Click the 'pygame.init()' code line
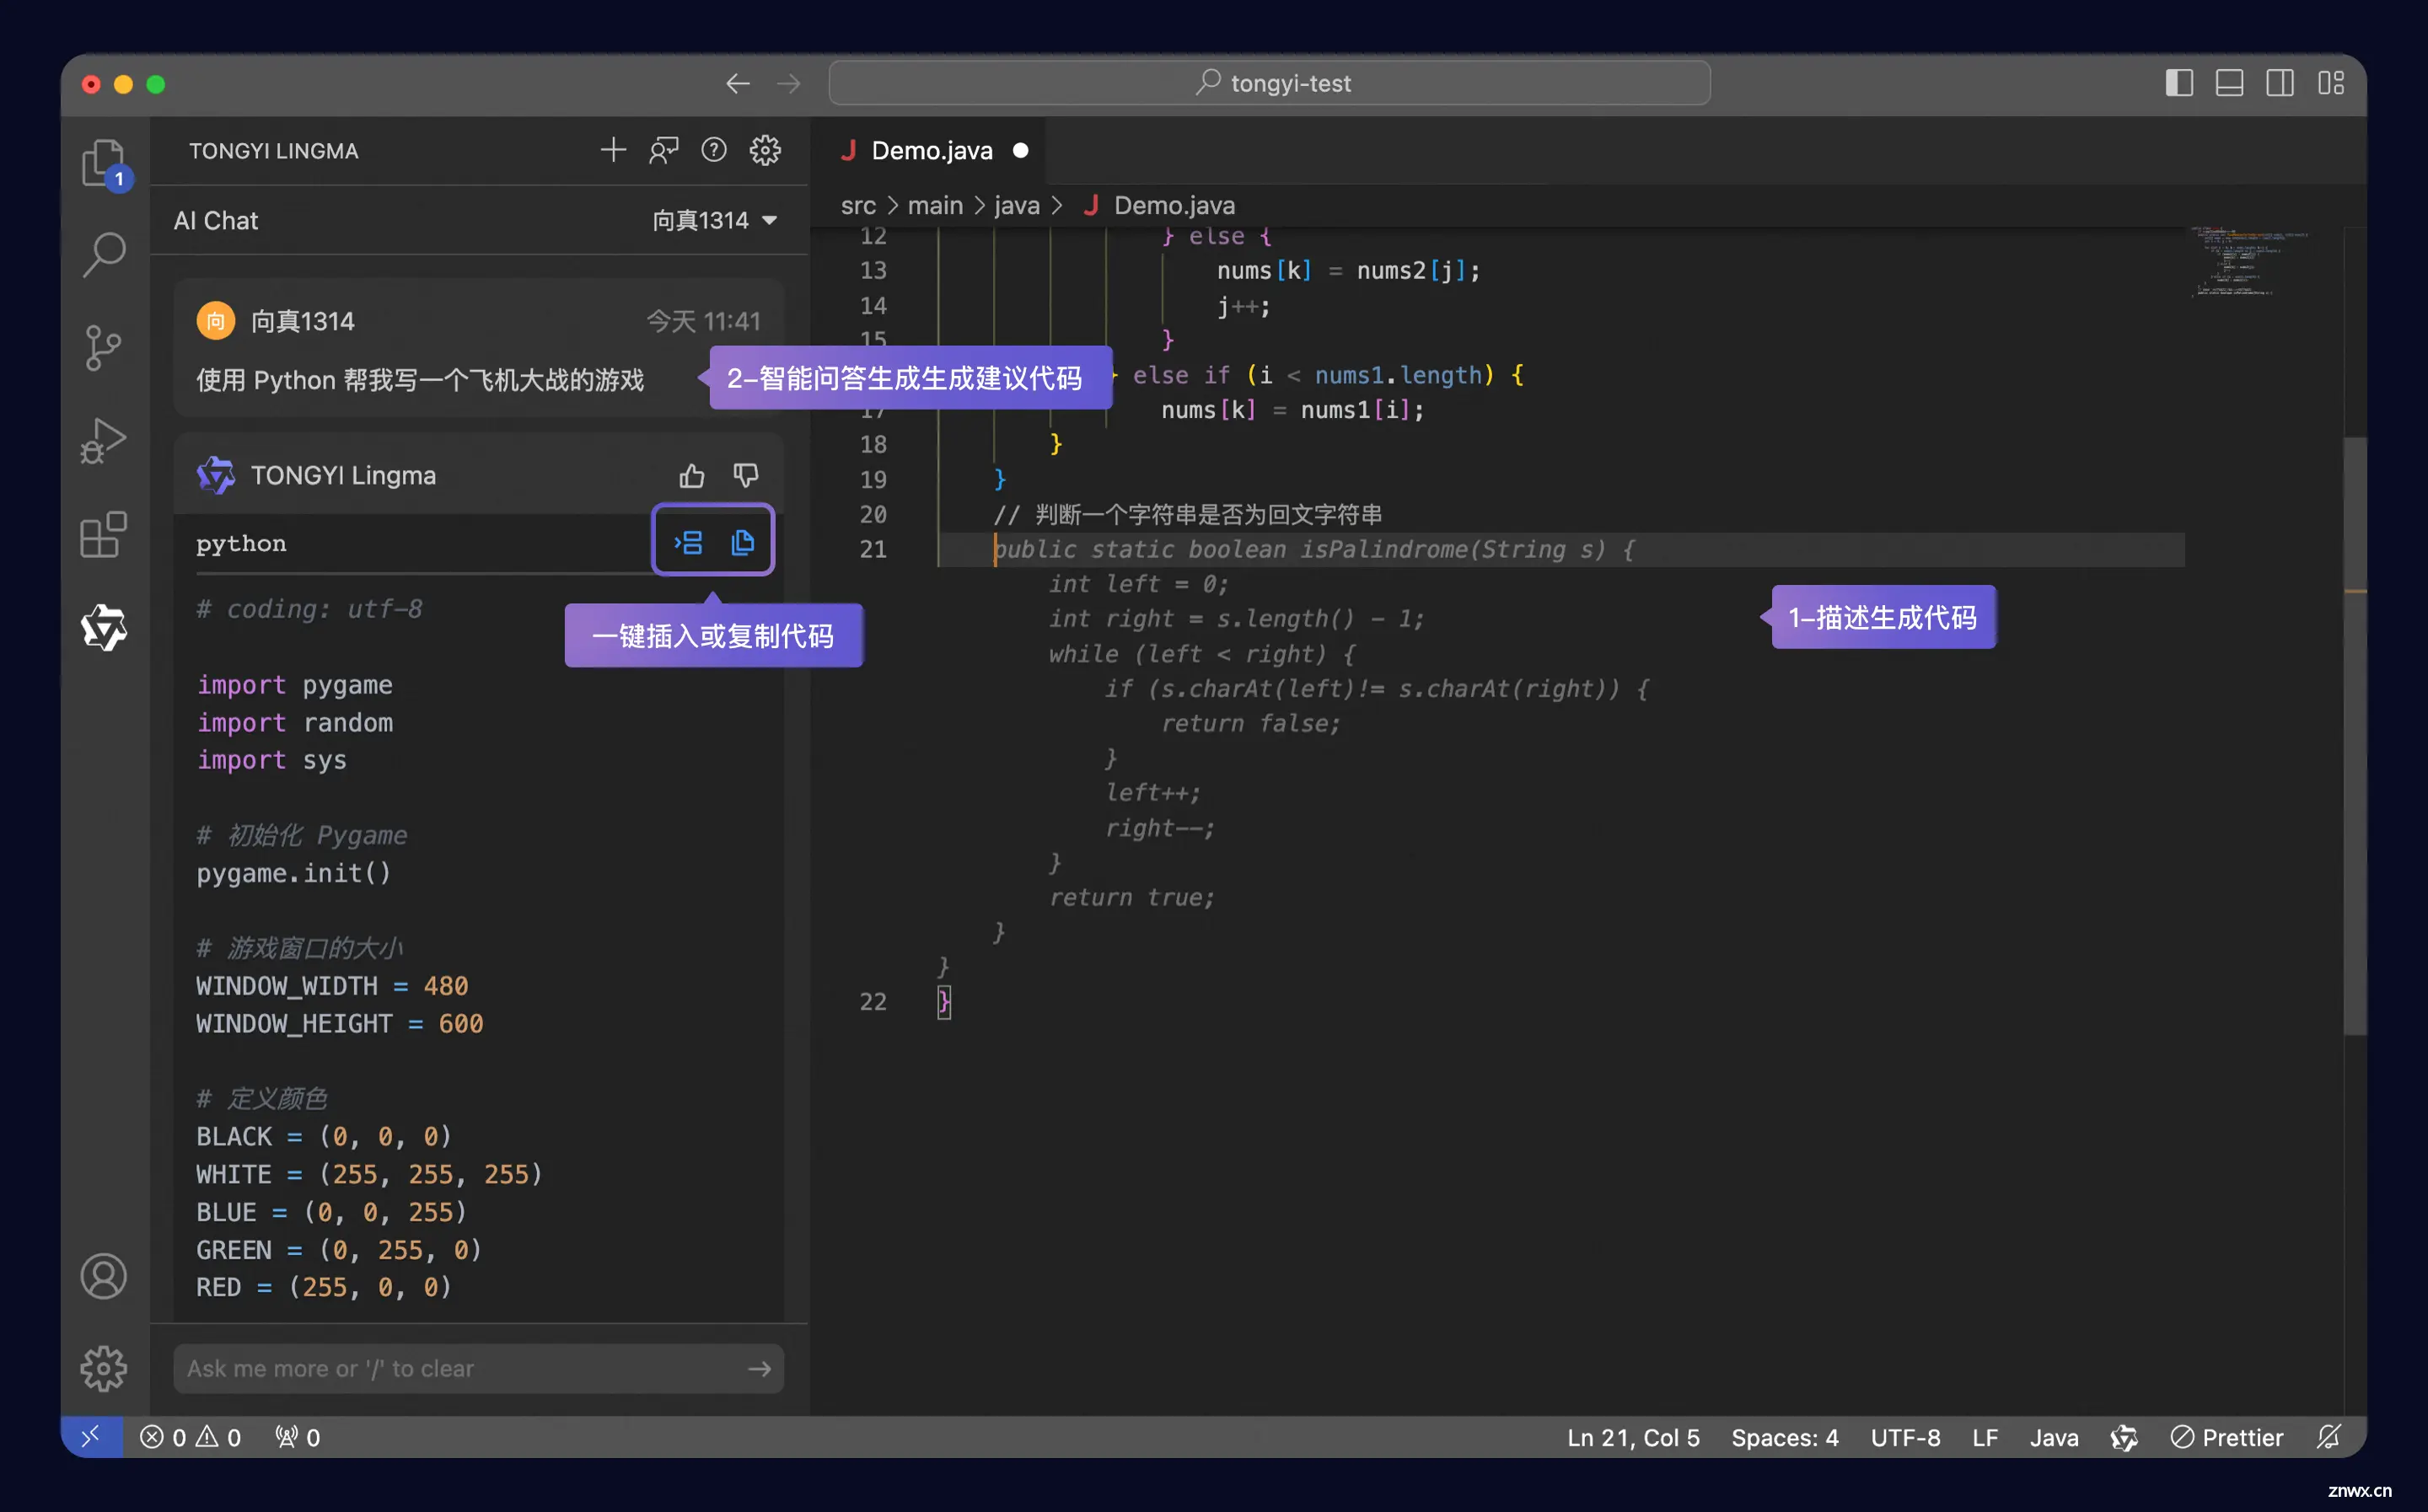2428x1512 pixels. [293, 873]
